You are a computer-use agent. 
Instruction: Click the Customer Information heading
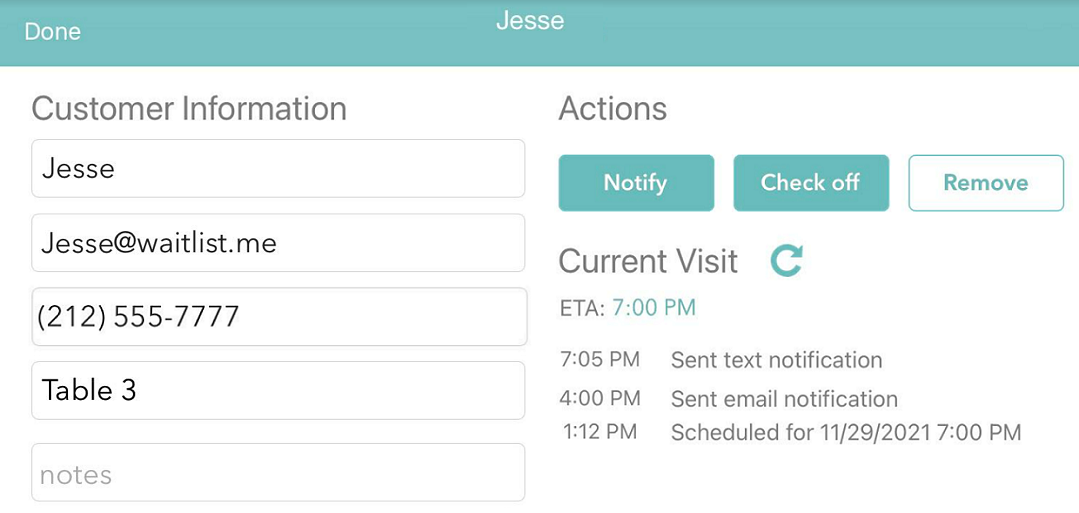point(189,109)
